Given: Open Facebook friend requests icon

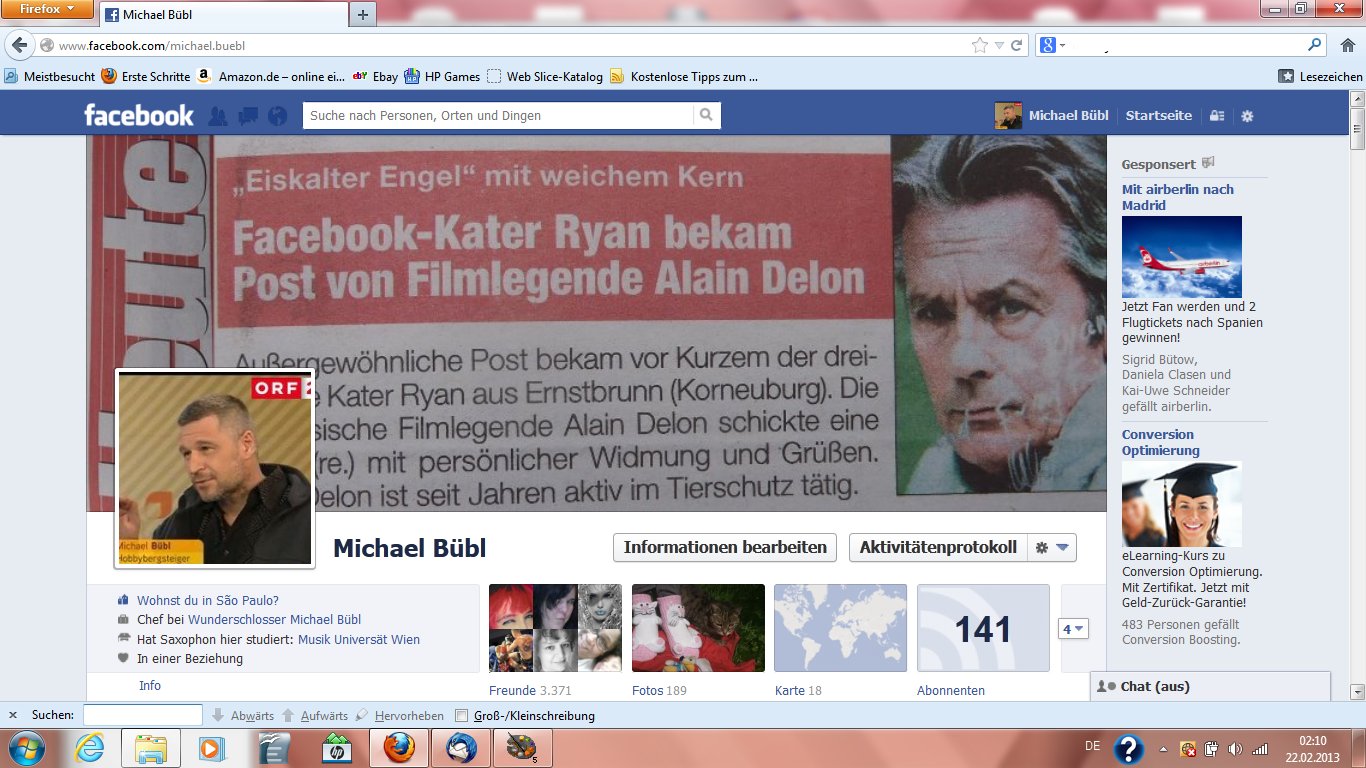Looking at the screenshot, I should tap(218, 116).
